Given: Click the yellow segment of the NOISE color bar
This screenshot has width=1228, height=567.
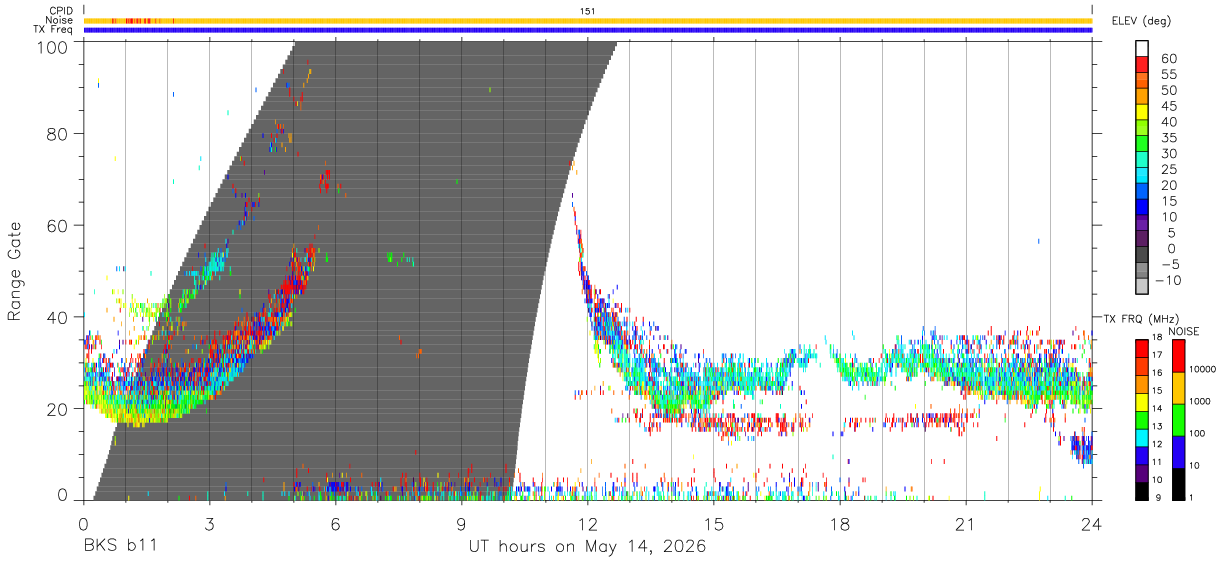Looking at the screenshot, I should click(1177, 388).
